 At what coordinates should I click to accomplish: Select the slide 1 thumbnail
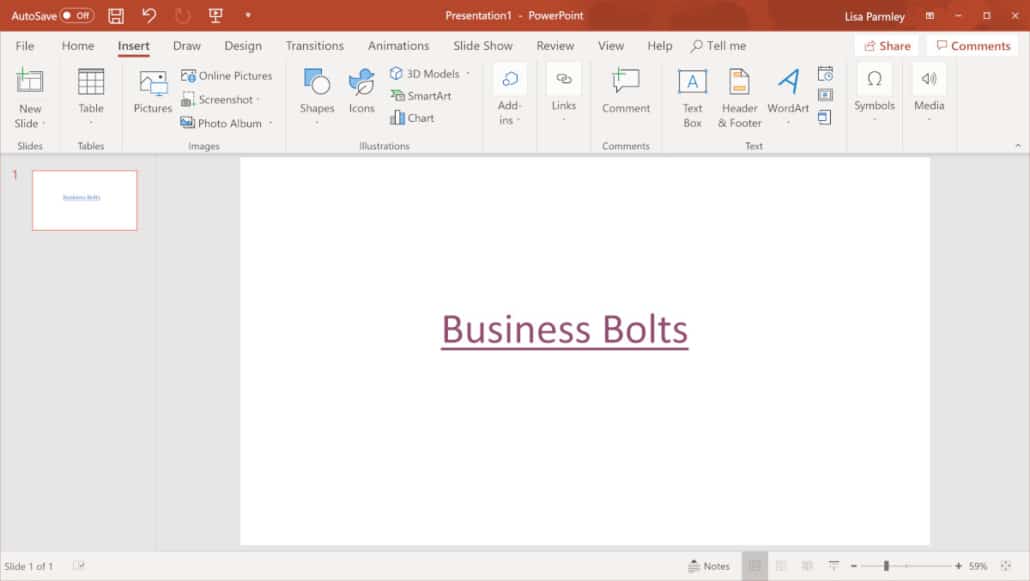pos(84,199)
